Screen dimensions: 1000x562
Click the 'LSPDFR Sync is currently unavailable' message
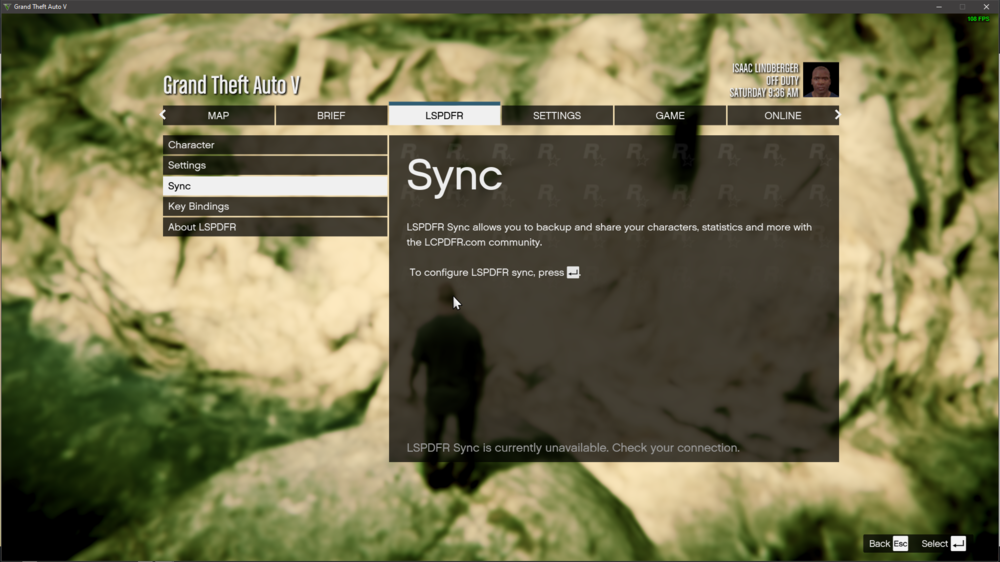click(573, 448)
